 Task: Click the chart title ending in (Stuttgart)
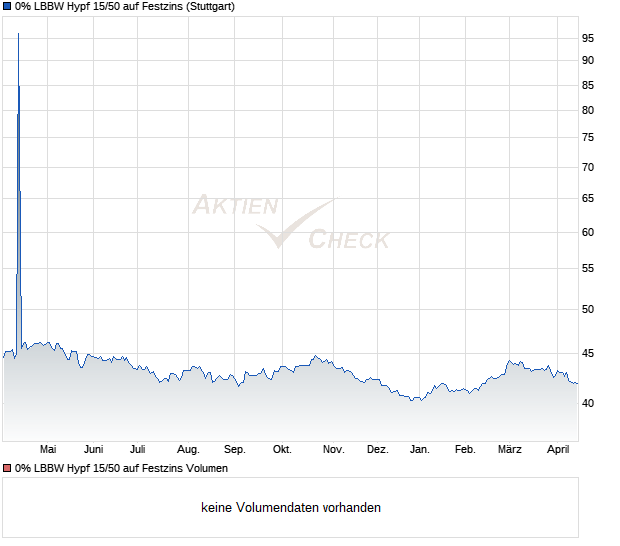[126, 6]
